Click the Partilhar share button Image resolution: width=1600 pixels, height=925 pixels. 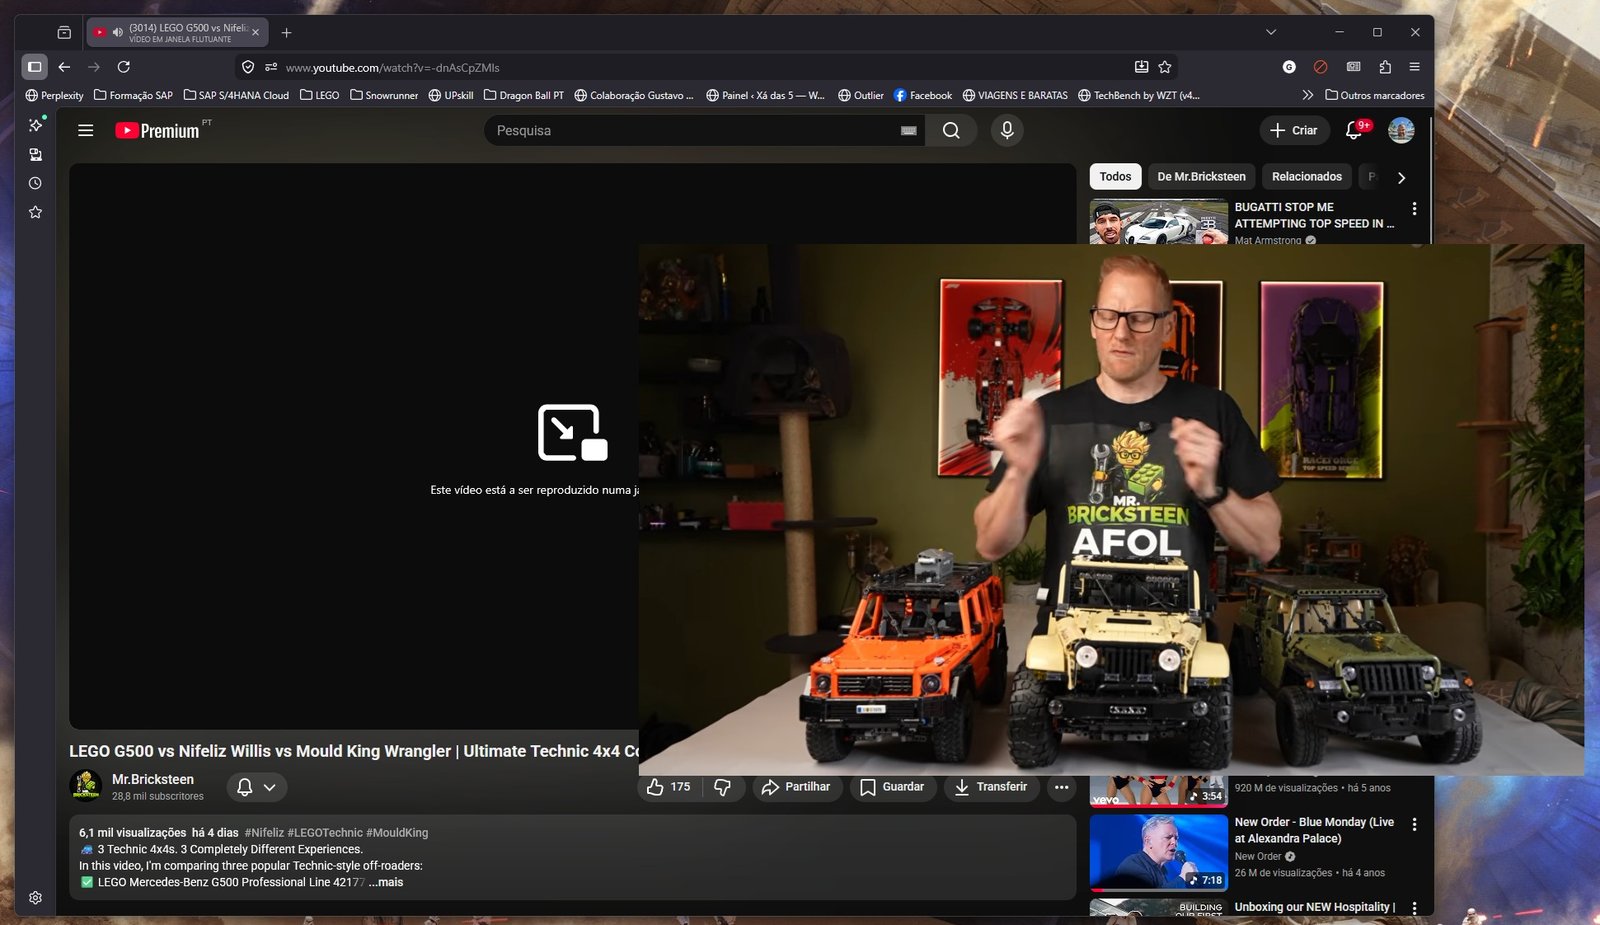coord(796,787)
